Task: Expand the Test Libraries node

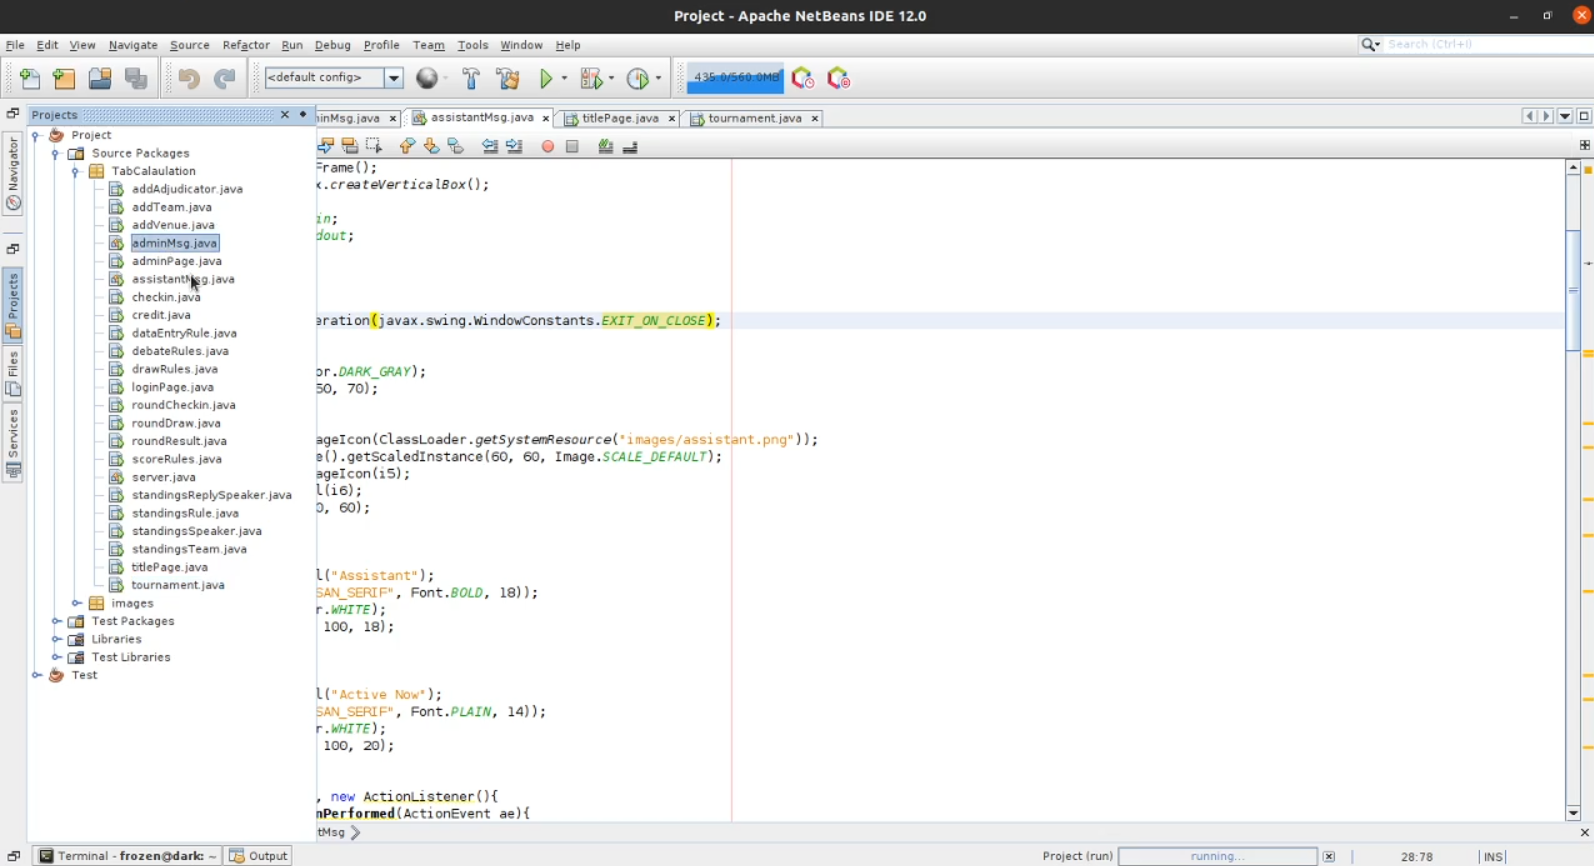Action: click(57, 657)
